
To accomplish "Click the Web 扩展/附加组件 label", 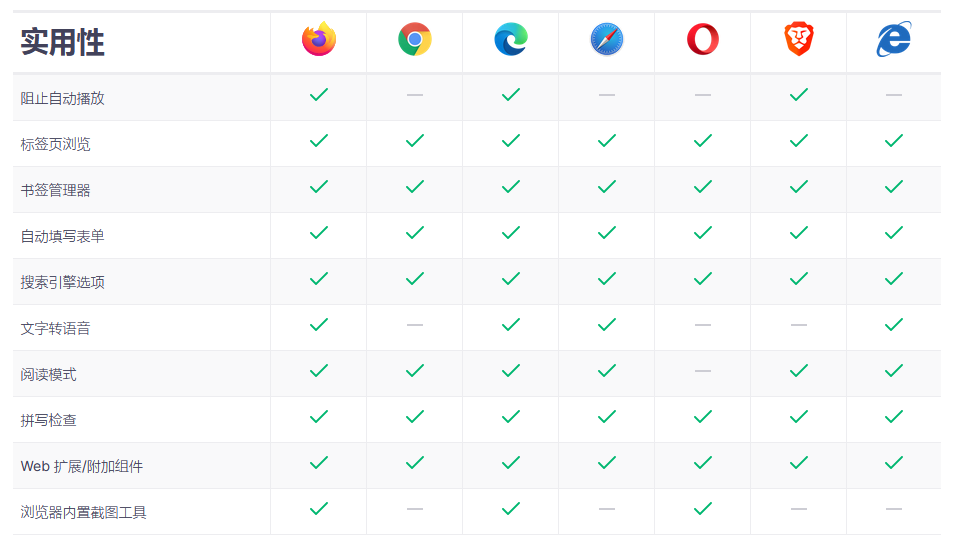I will (82, 466).
